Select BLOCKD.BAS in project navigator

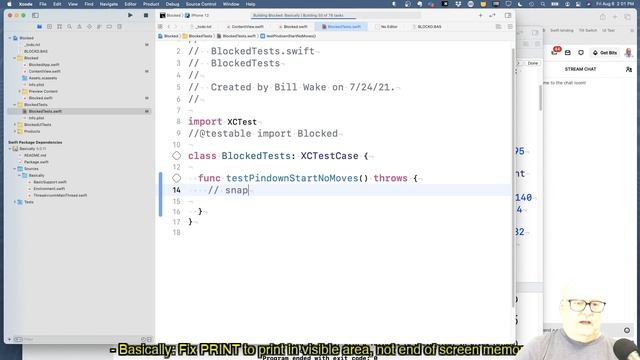click(x=36, y=51)
